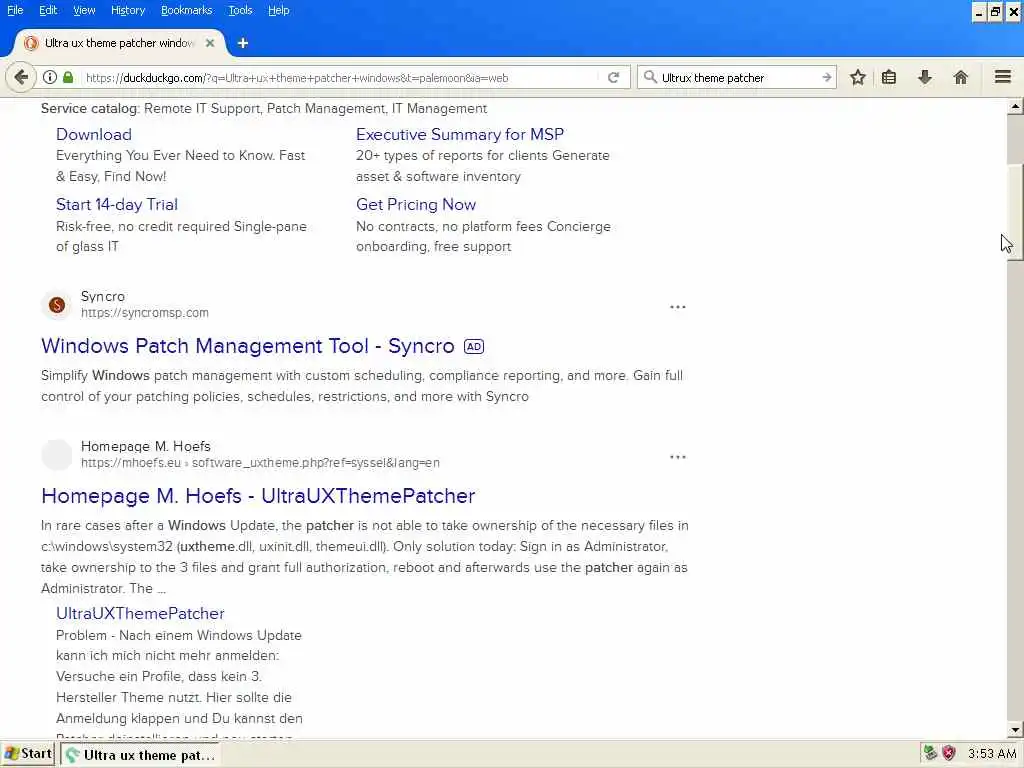Open Executive Summary for MSP link
This screenshot has height=768, width=1024.
[460, 134]
